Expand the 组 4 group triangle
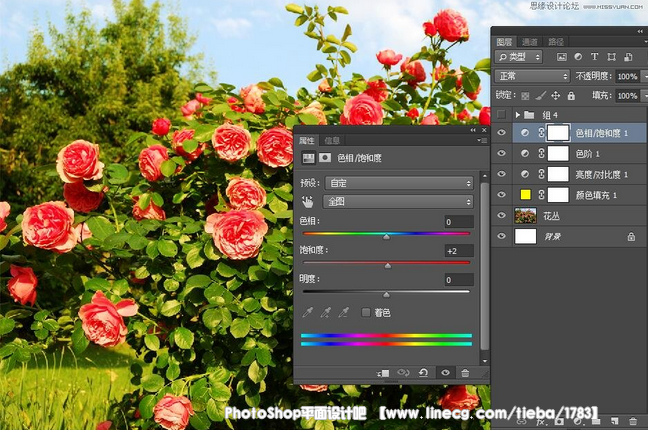Image resolution: width=648 pixels, height=430 pixels. coord(517,115)
